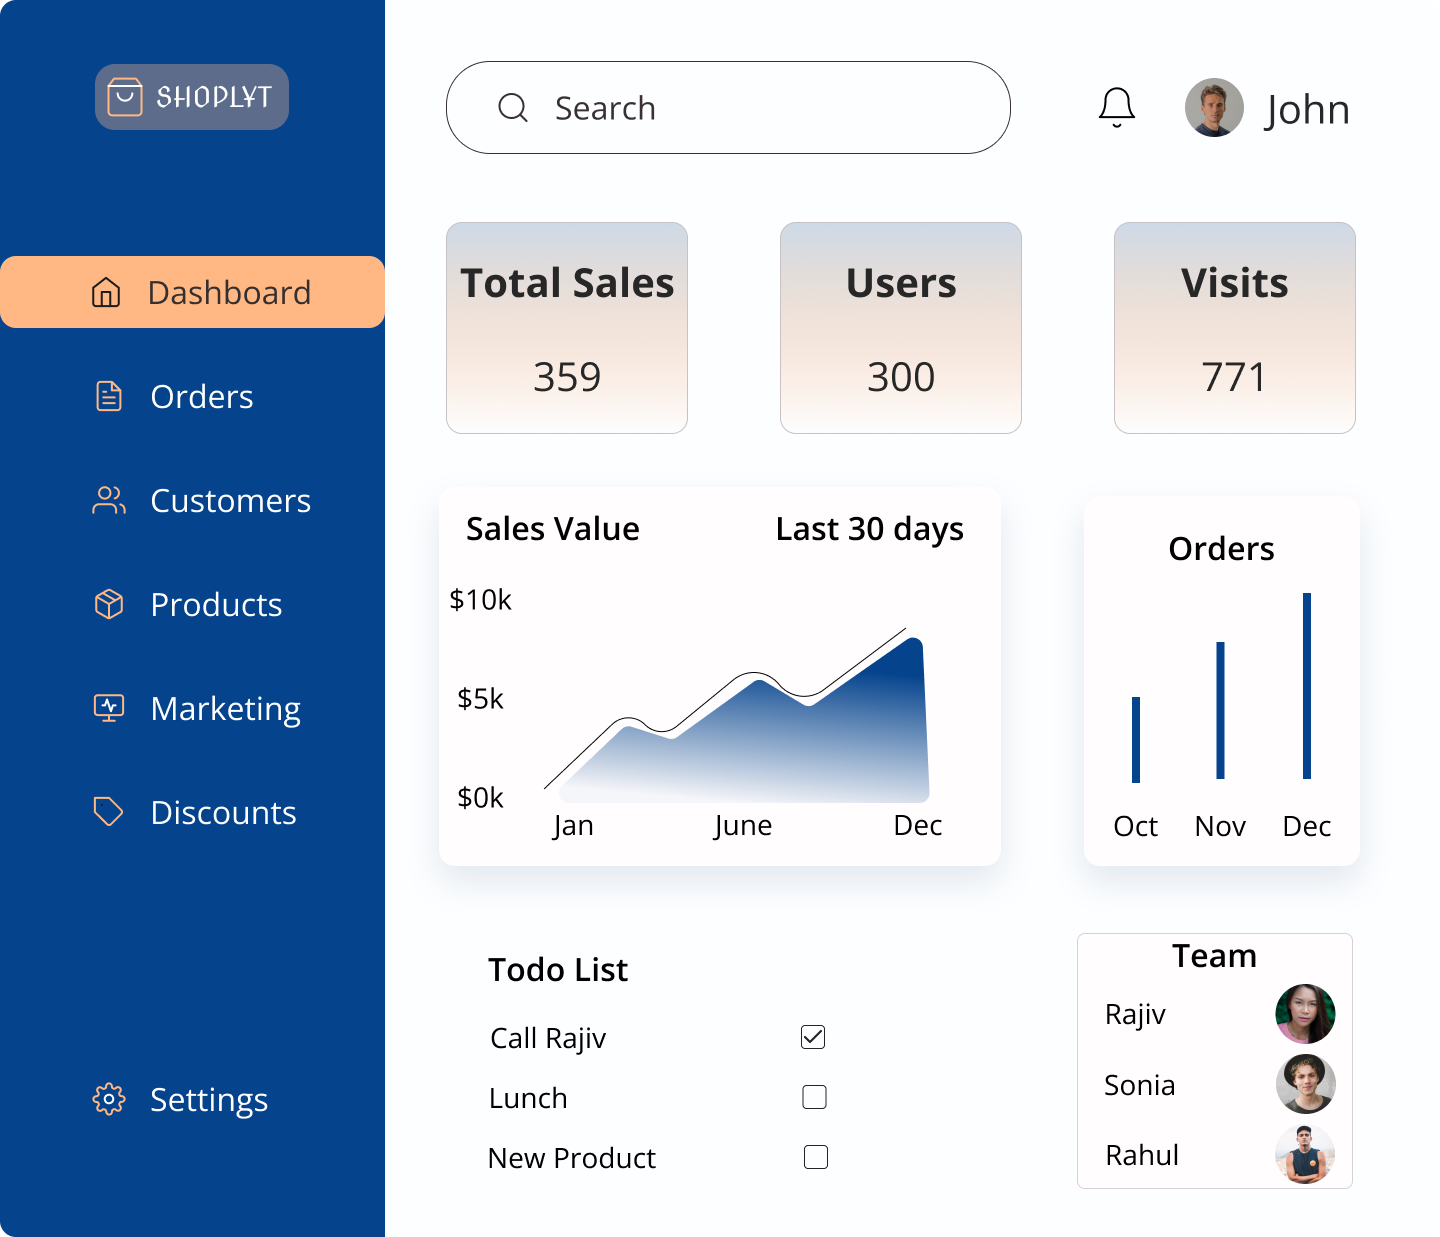Open John's profile avatar menu
Screen dimensions: 1440x1237
1214,108
